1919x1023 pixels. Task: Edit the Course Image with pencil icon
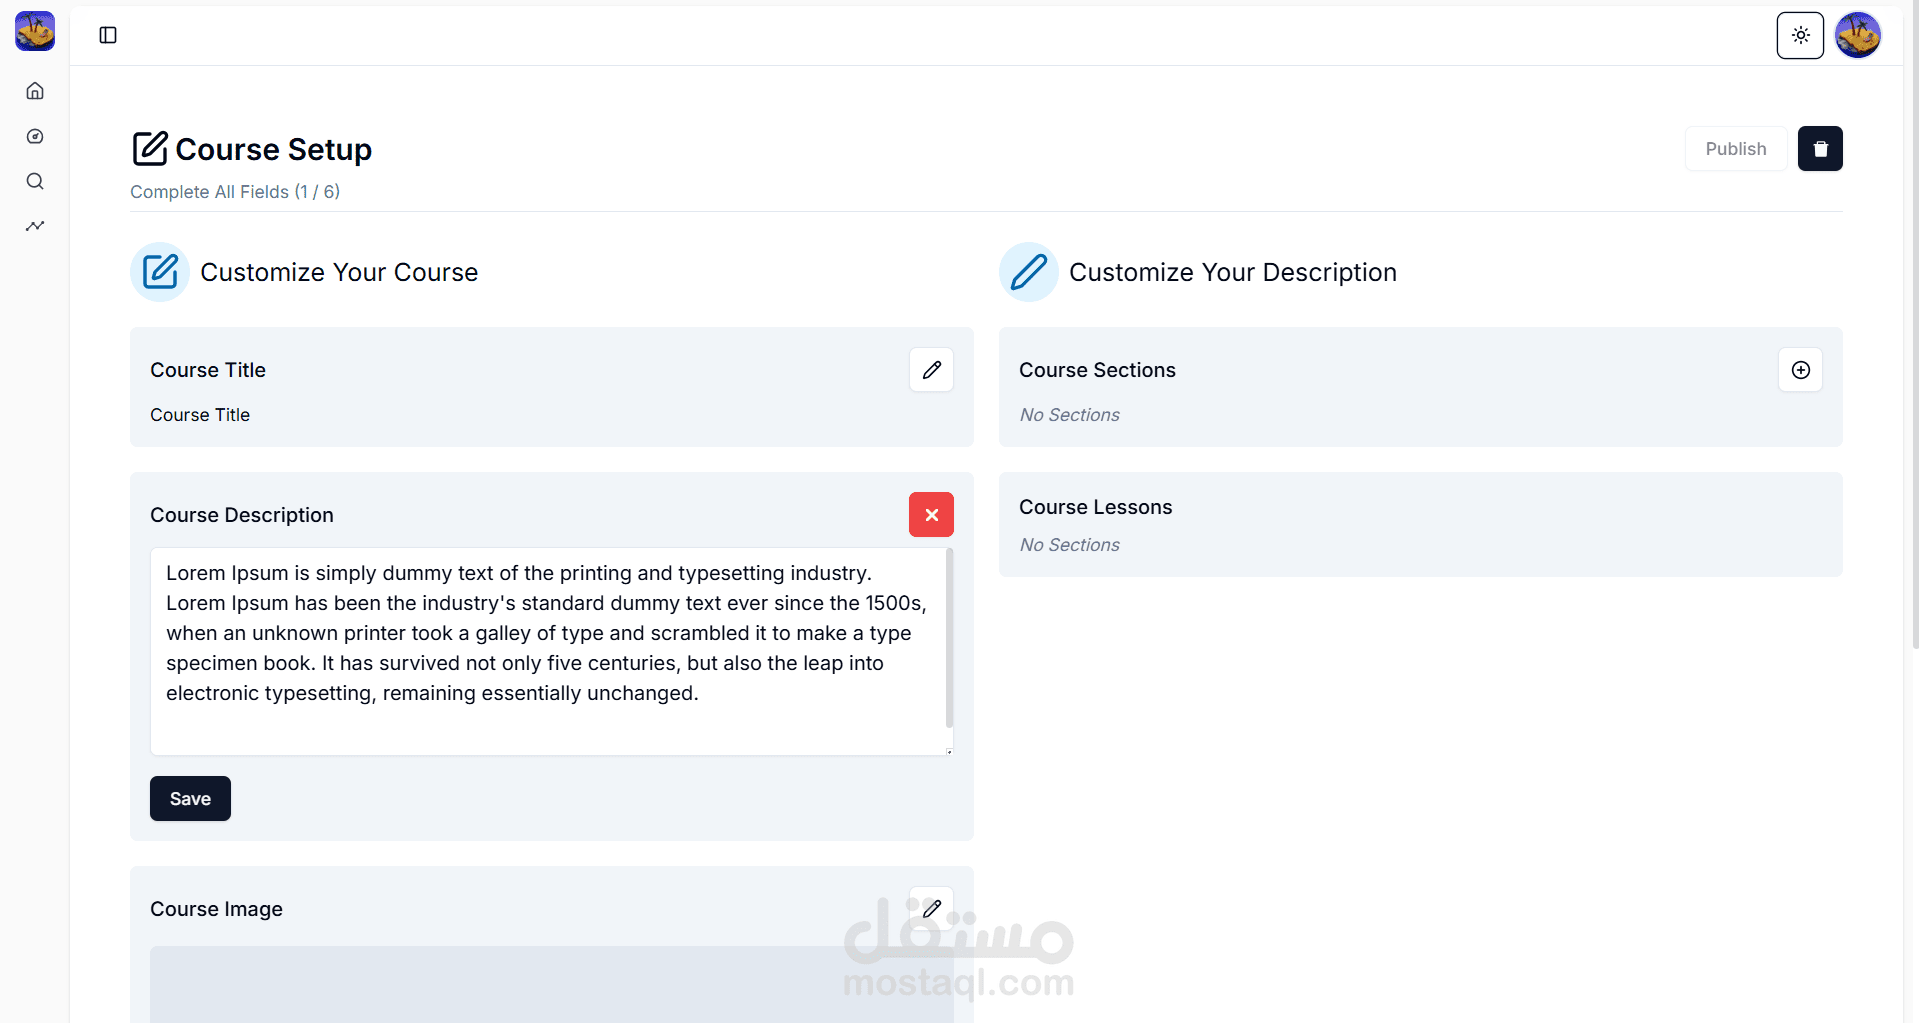click(x=931, y=908)
